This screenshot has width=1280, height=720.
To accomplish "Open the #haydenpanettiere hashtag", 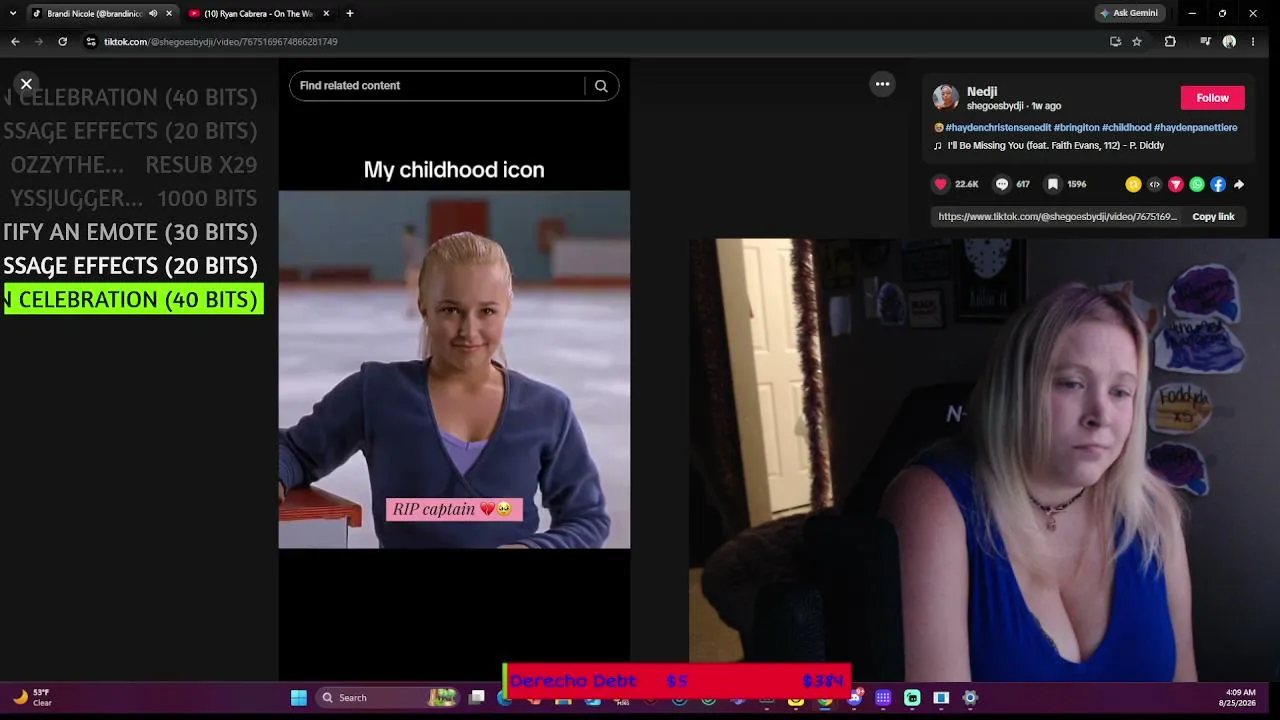I will [x=1195, y=128].
